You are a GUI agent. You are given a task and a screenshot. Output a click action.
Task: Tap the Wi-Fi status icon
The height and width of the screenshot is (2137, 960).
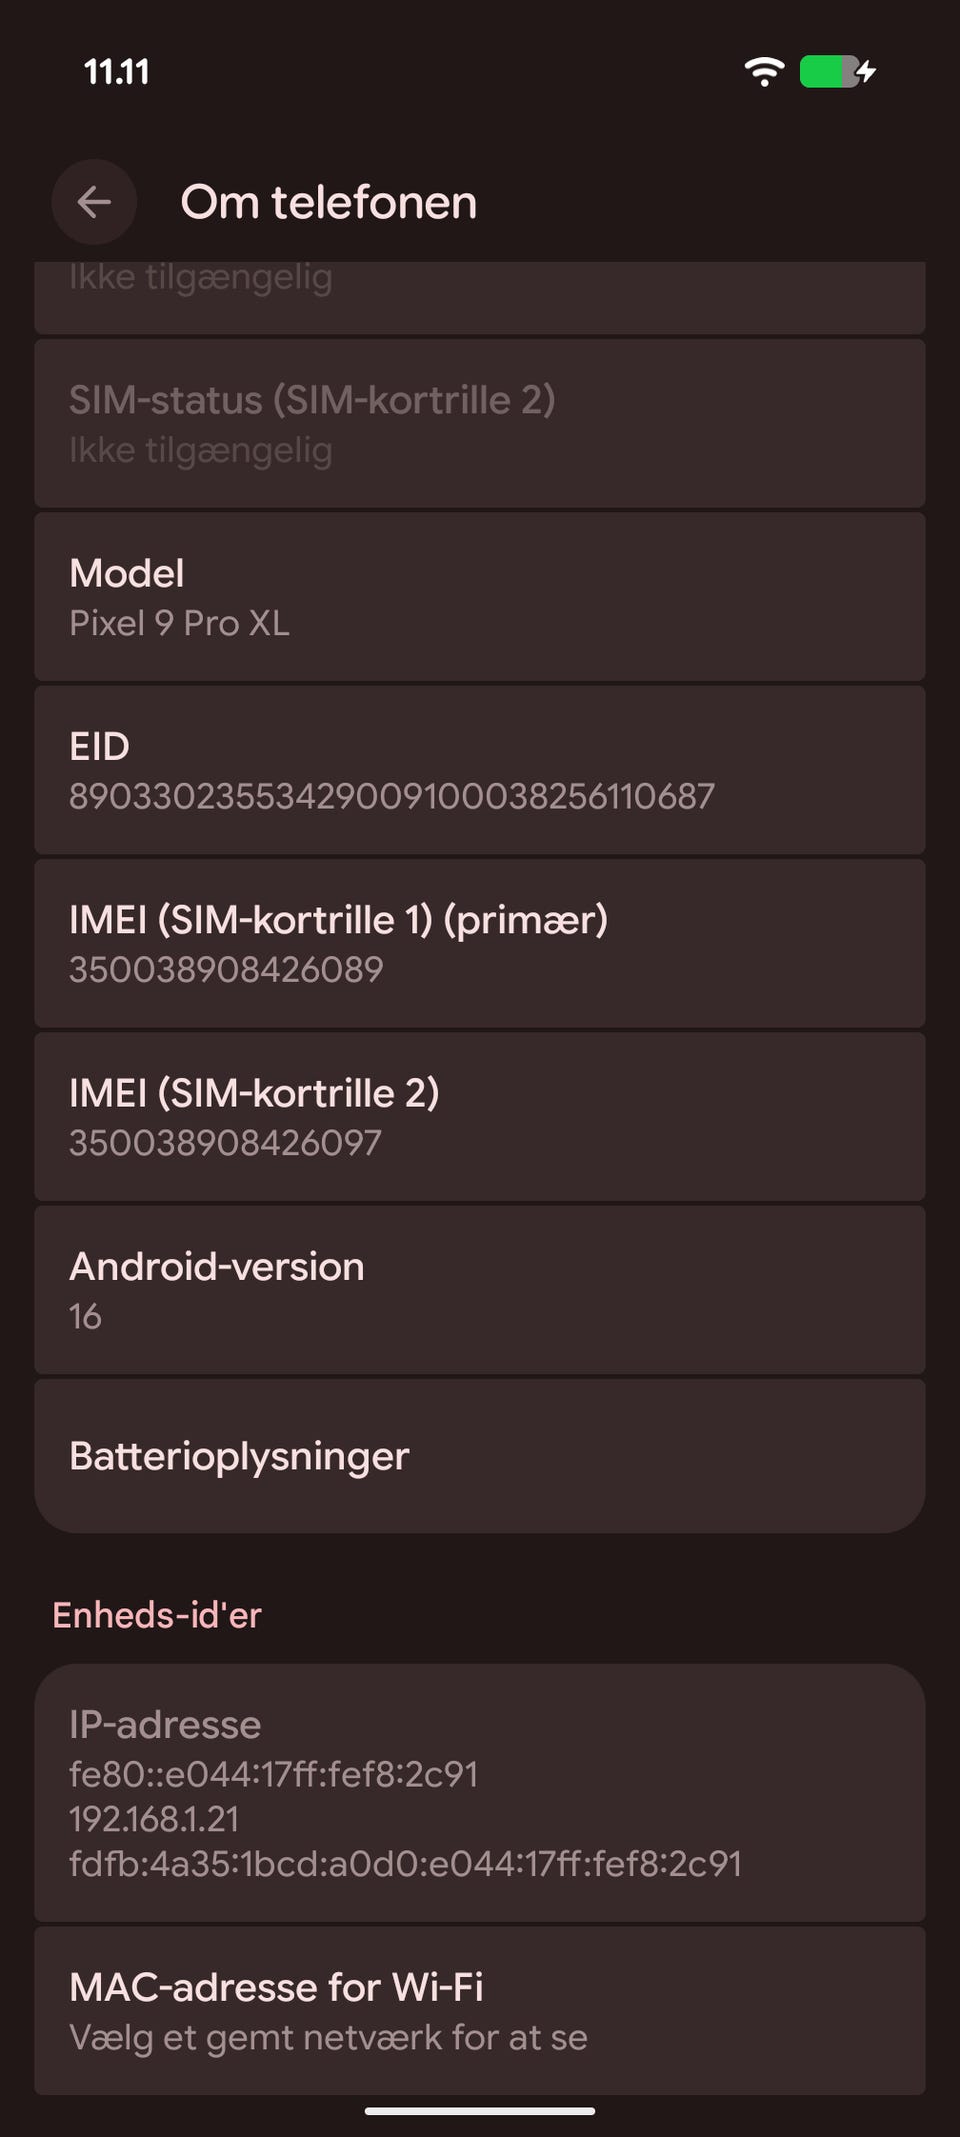tap(764, 72)
